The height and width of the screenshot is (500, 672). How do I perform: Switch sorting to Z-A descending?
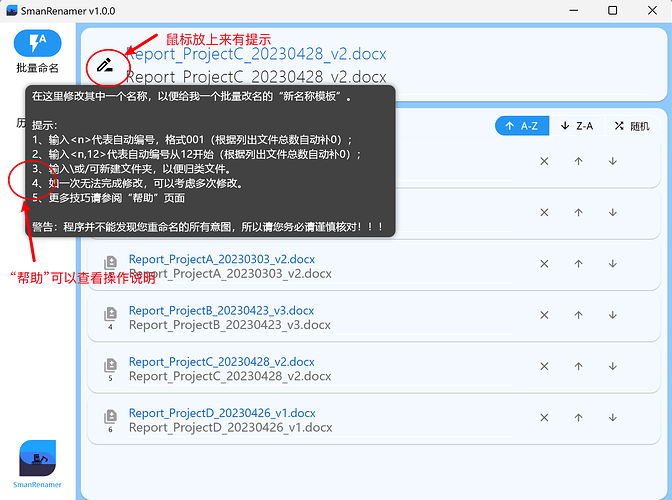577,126
